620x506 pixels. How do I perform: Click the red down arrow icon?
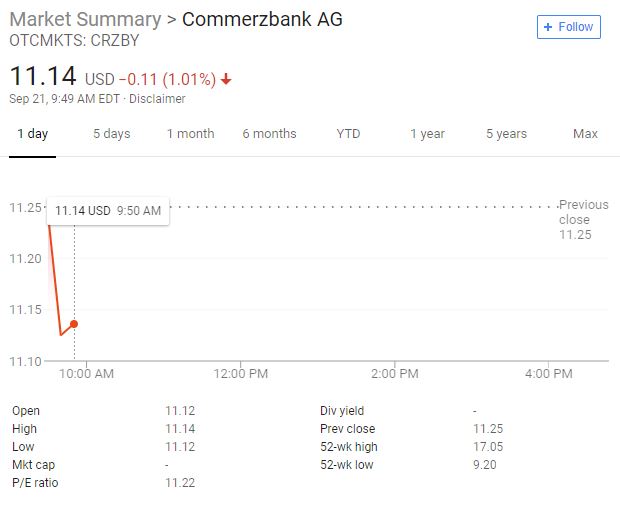click(226, 79)
